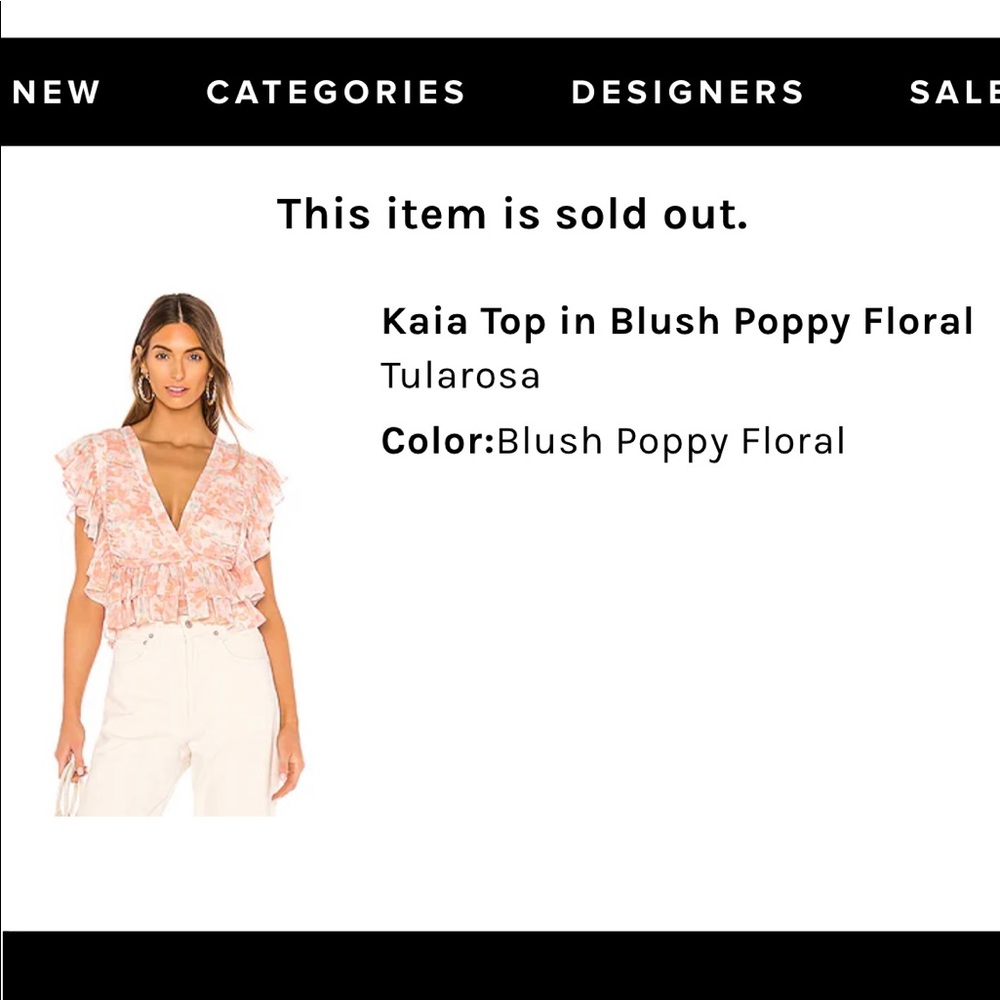Viewport: 1000px width, 1000px height.
Task: Open the CATEGORIES navigation menu
Action: point(336,92)
